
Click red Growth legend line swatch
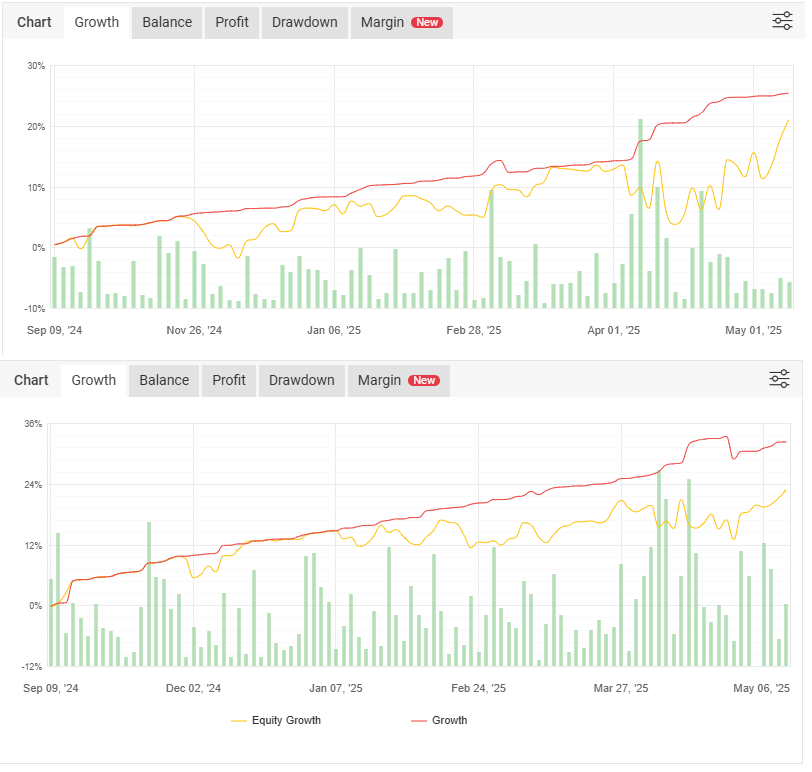419,720
